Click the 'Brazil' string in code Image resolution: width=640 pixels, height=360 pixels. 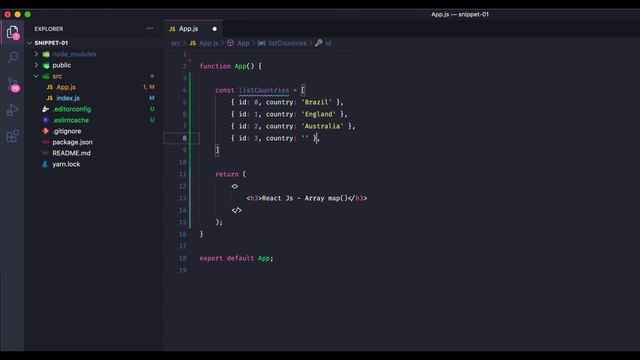[316, 102]
